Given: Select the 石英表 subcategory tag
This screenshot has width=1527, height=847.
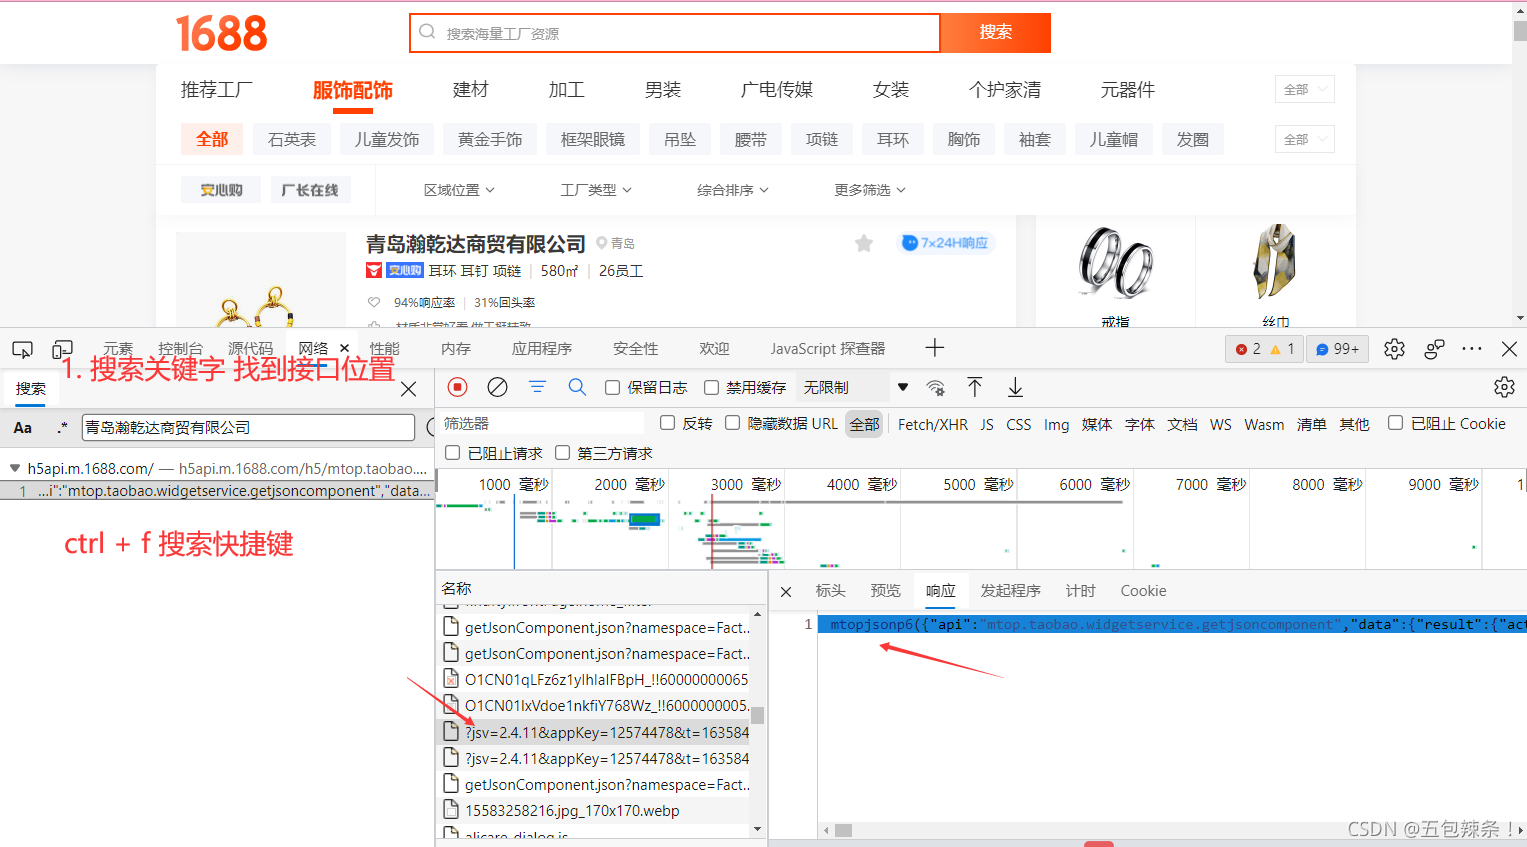Looking at the screenshot, I should pos(292,139).
